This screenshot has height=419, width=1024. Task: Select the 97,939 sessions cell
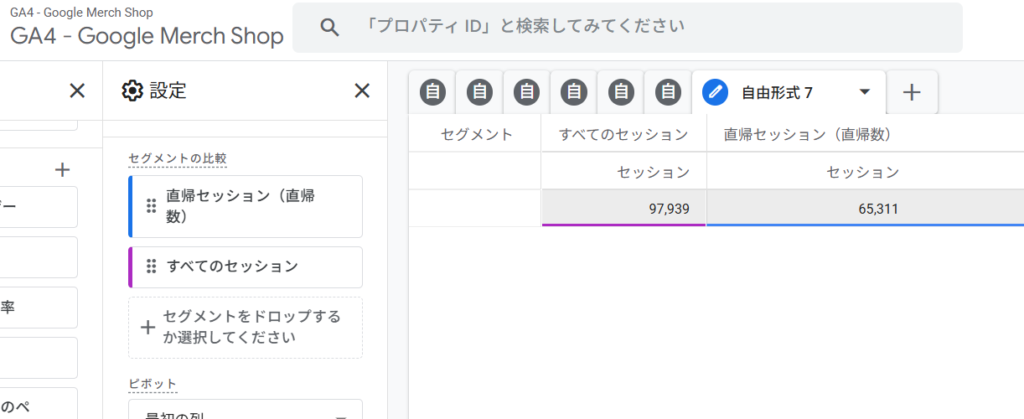[624, 208]
